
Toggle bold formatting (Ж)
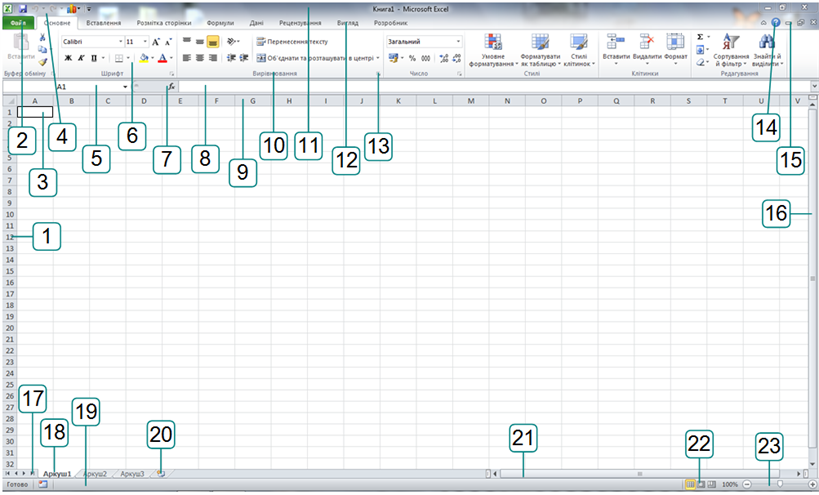pyautogui.click(x=68, y=58)
